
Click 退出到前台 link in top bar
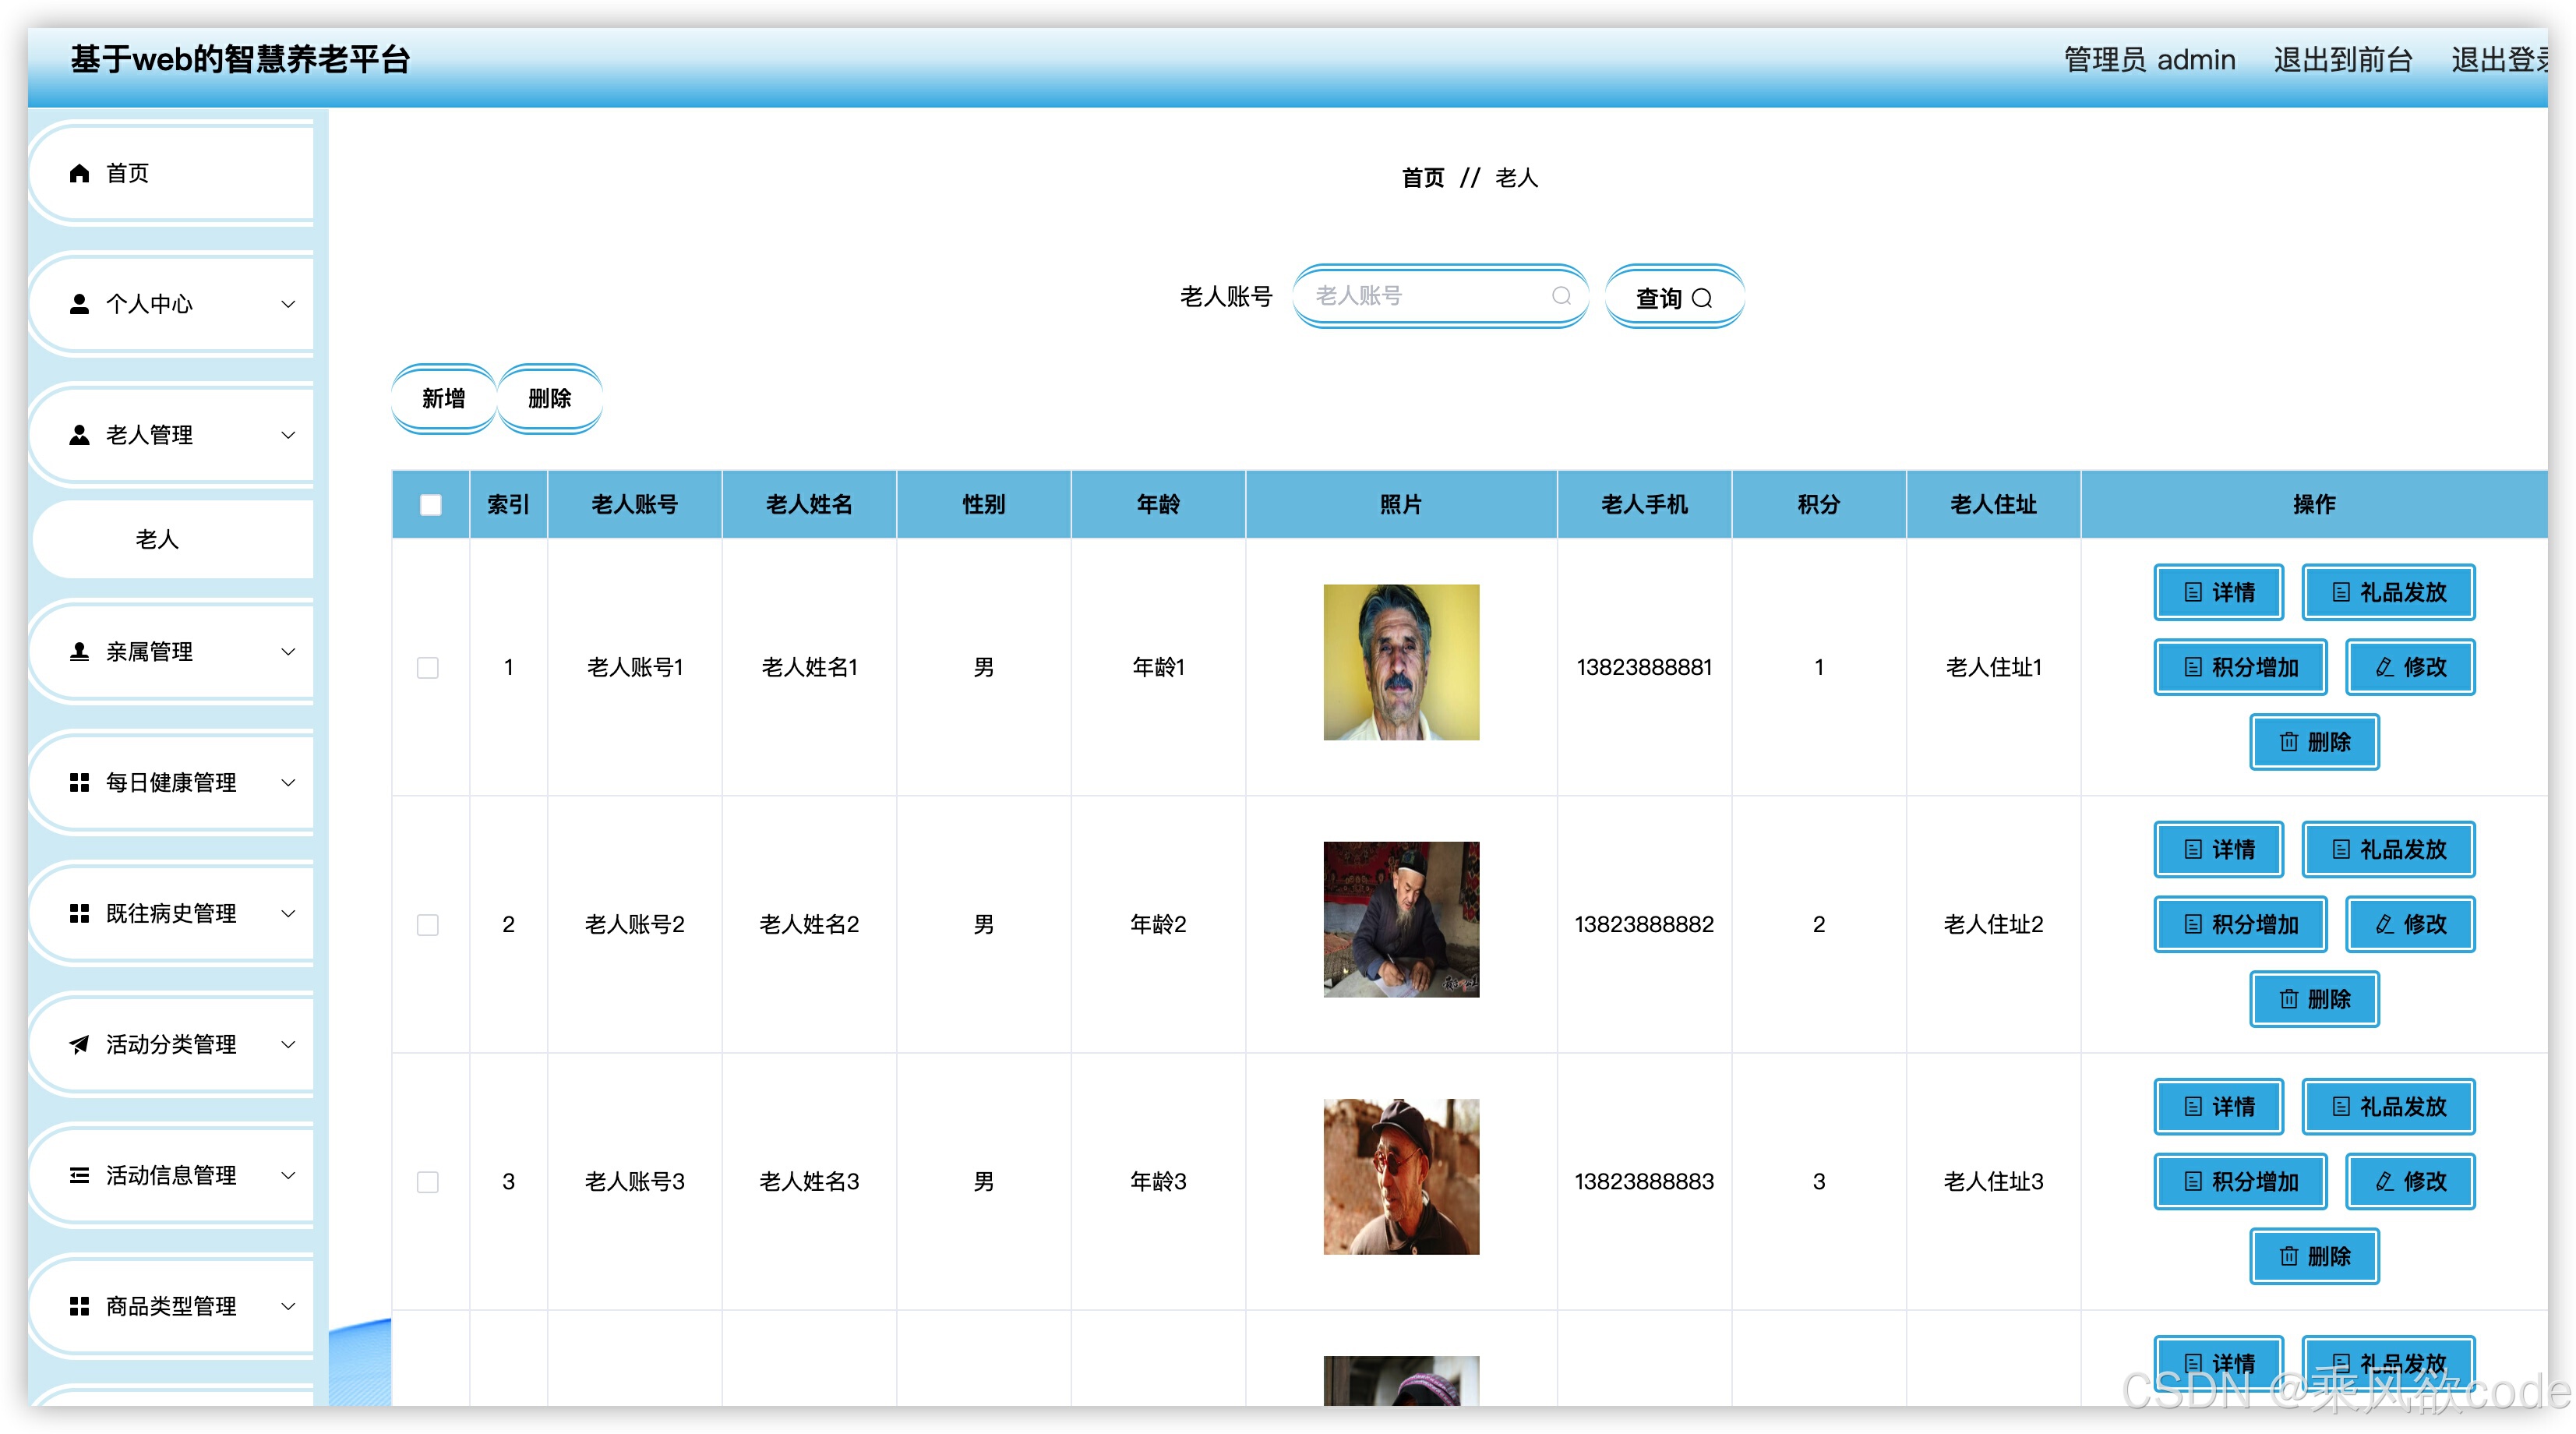[2342, 60]
